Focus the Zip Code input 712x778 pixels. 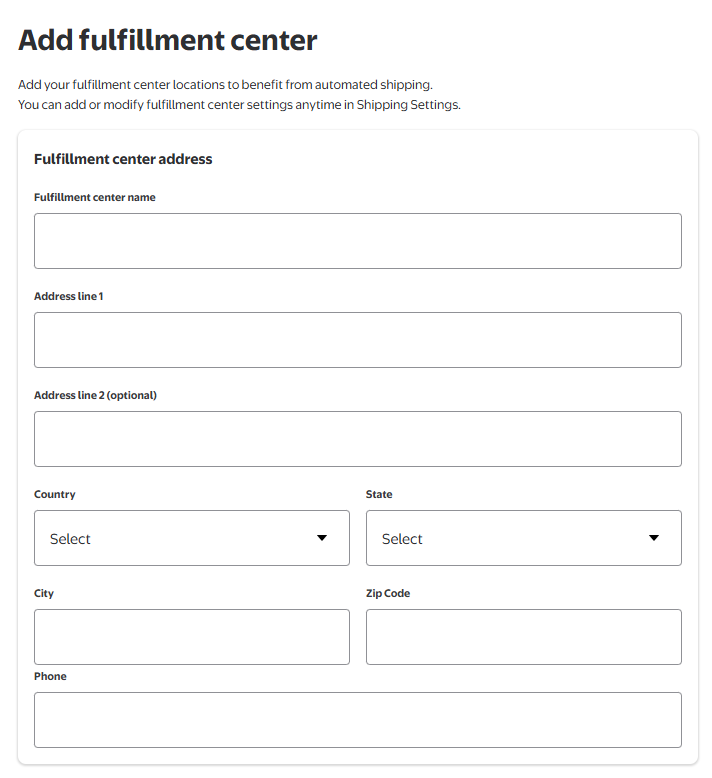pyautogui.click(x=523, y=637)
